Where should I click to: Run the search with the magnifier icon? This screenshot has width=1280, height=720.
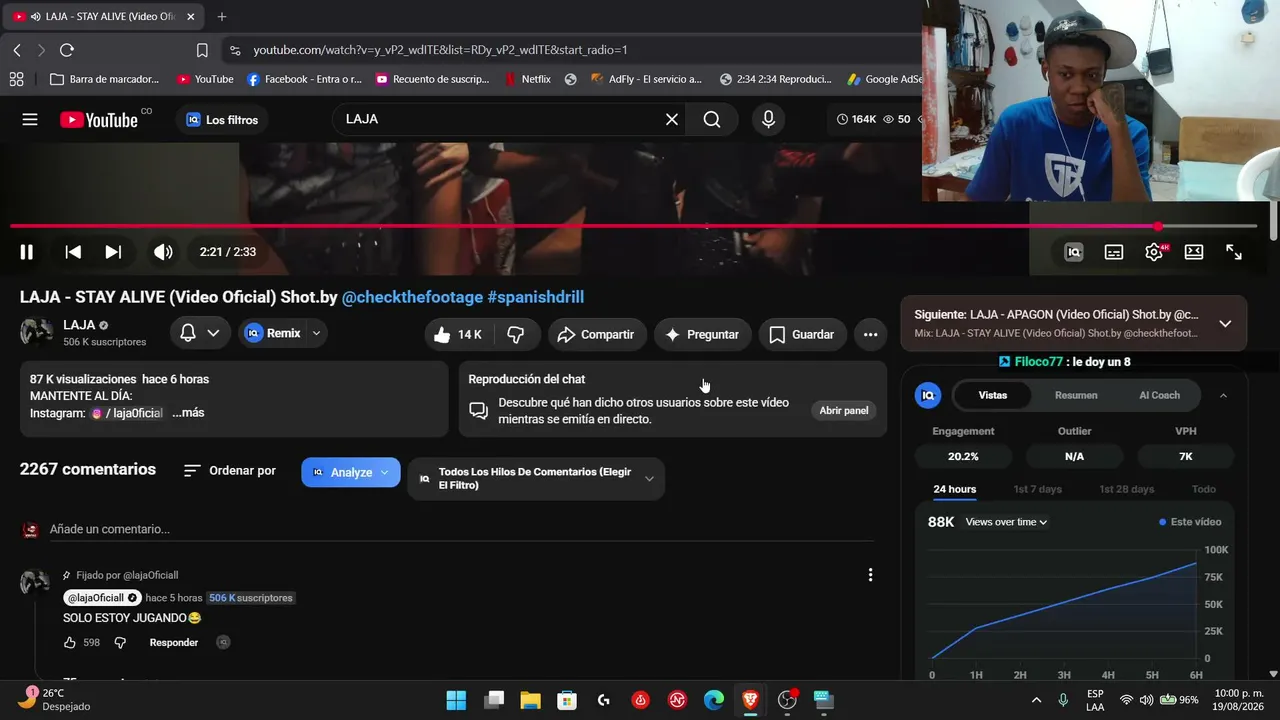click(712, 119)
